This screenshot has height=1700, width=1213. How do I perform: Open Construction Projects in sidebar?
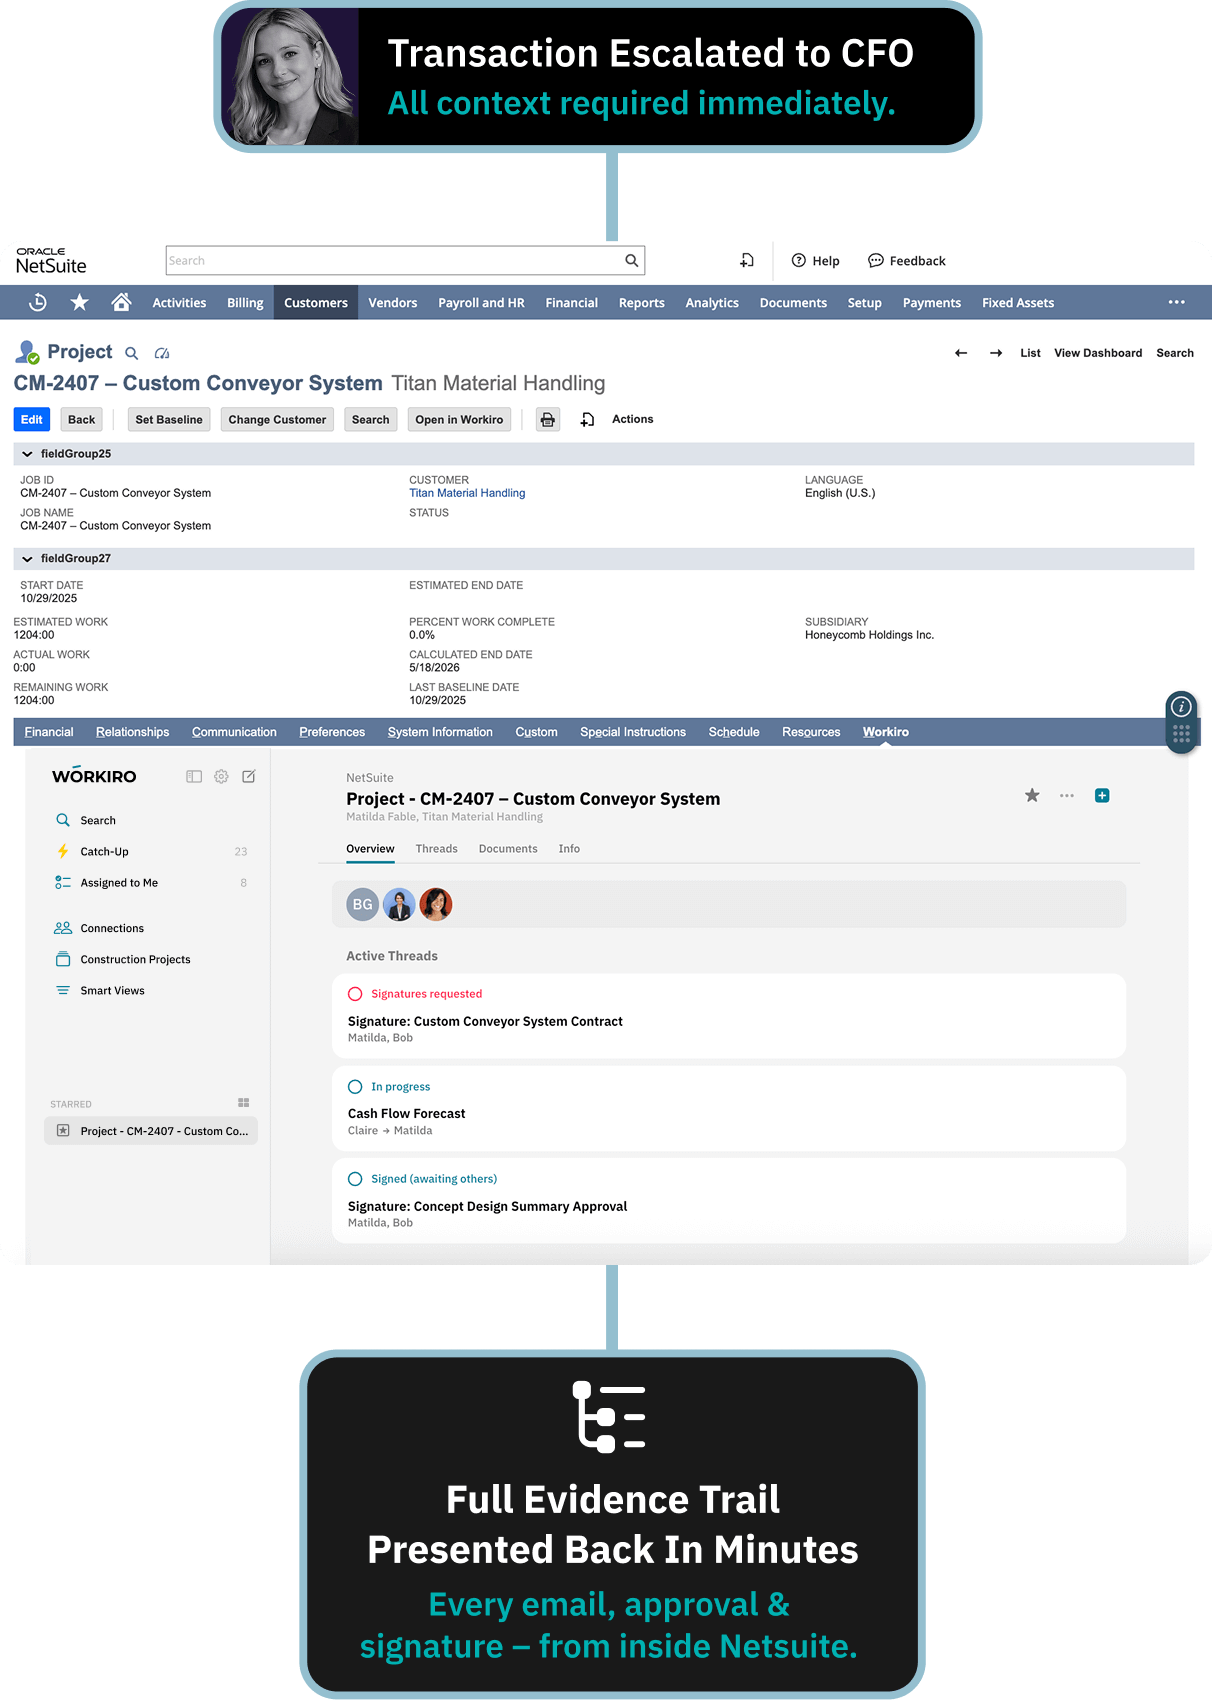coord(135,959)
